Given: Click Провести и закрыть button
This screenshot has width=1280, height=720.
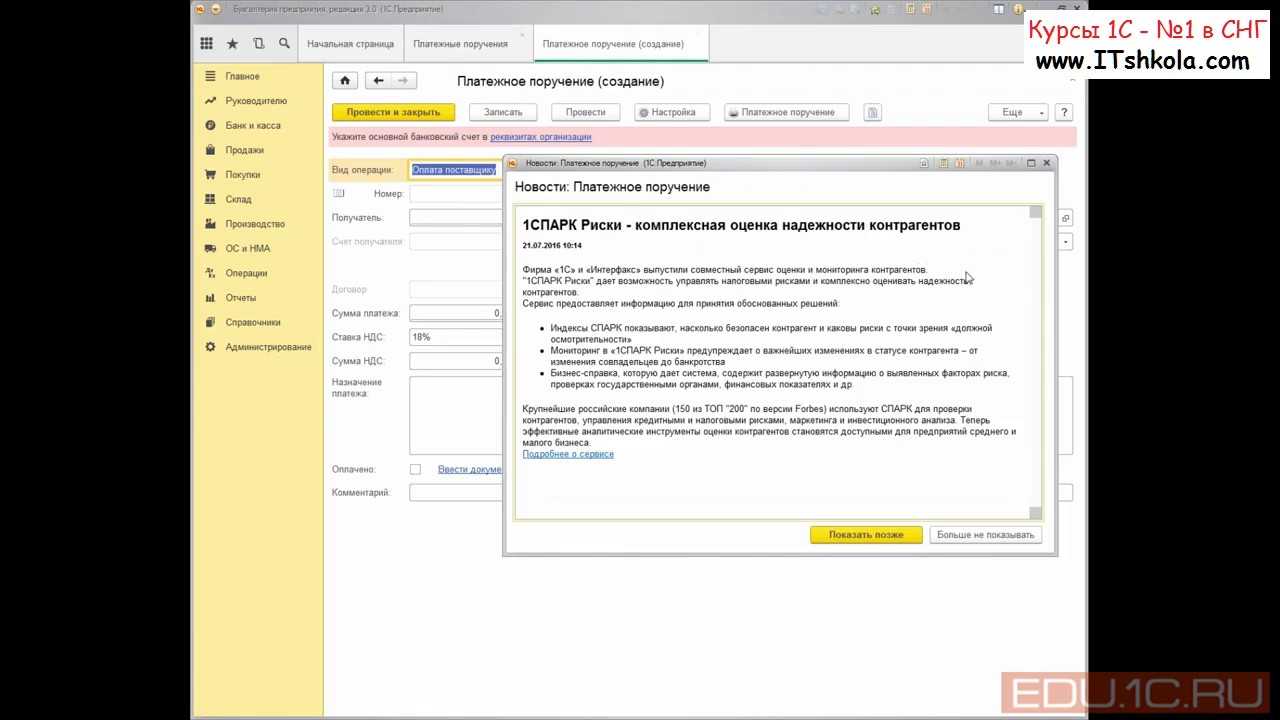Looking at the screenshot, I should click(x=393, y=112).
